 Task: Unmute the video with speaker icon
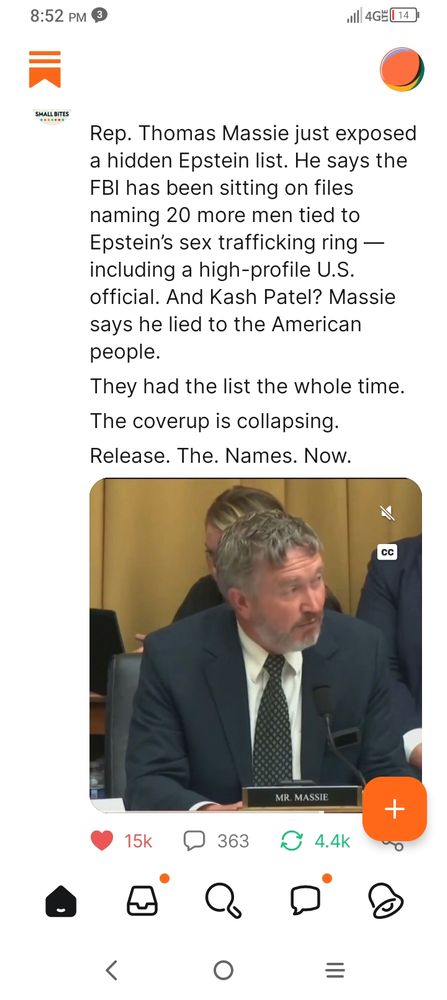click(386, 512)
